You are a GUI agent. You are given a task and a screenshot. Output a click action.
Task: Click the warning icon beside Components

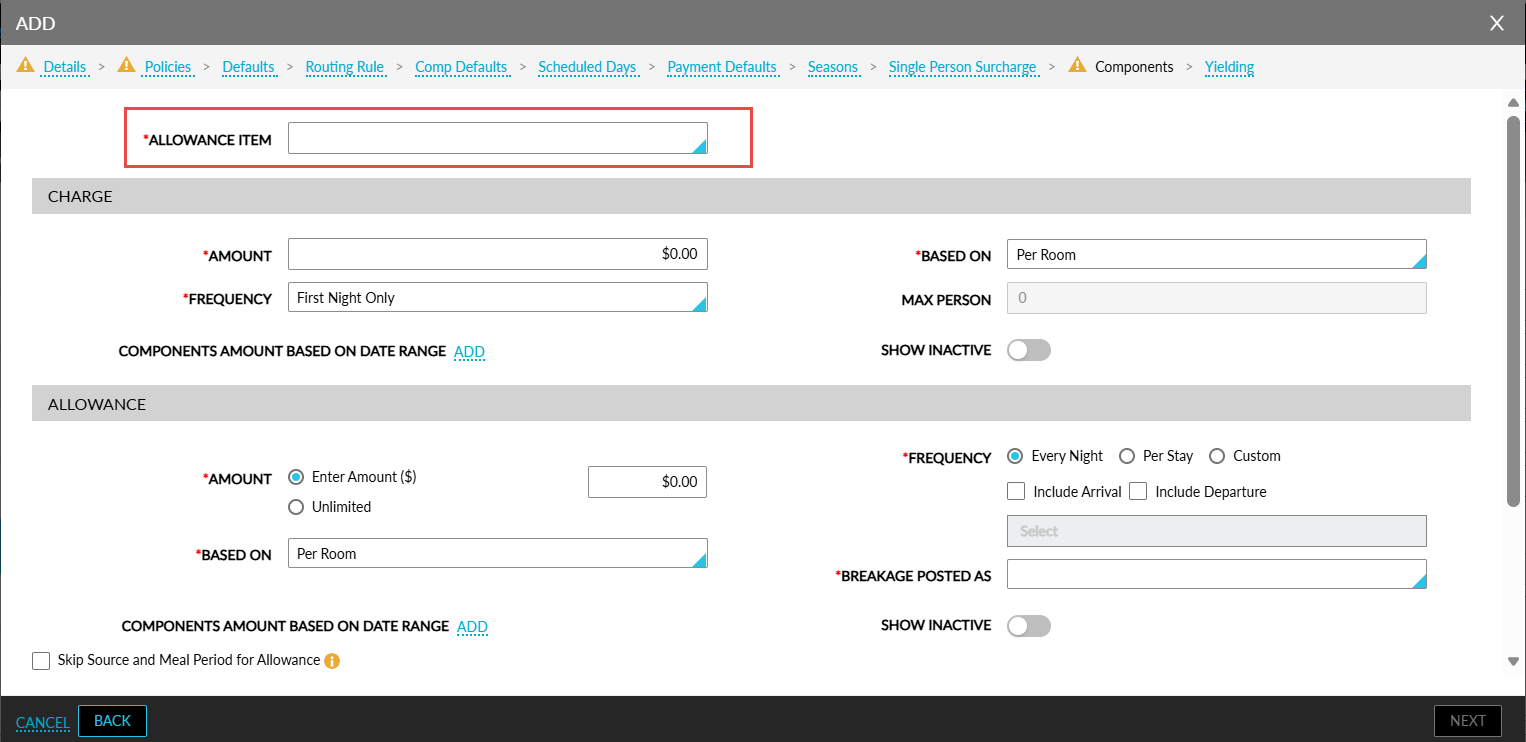click(x=1077, y=66)
